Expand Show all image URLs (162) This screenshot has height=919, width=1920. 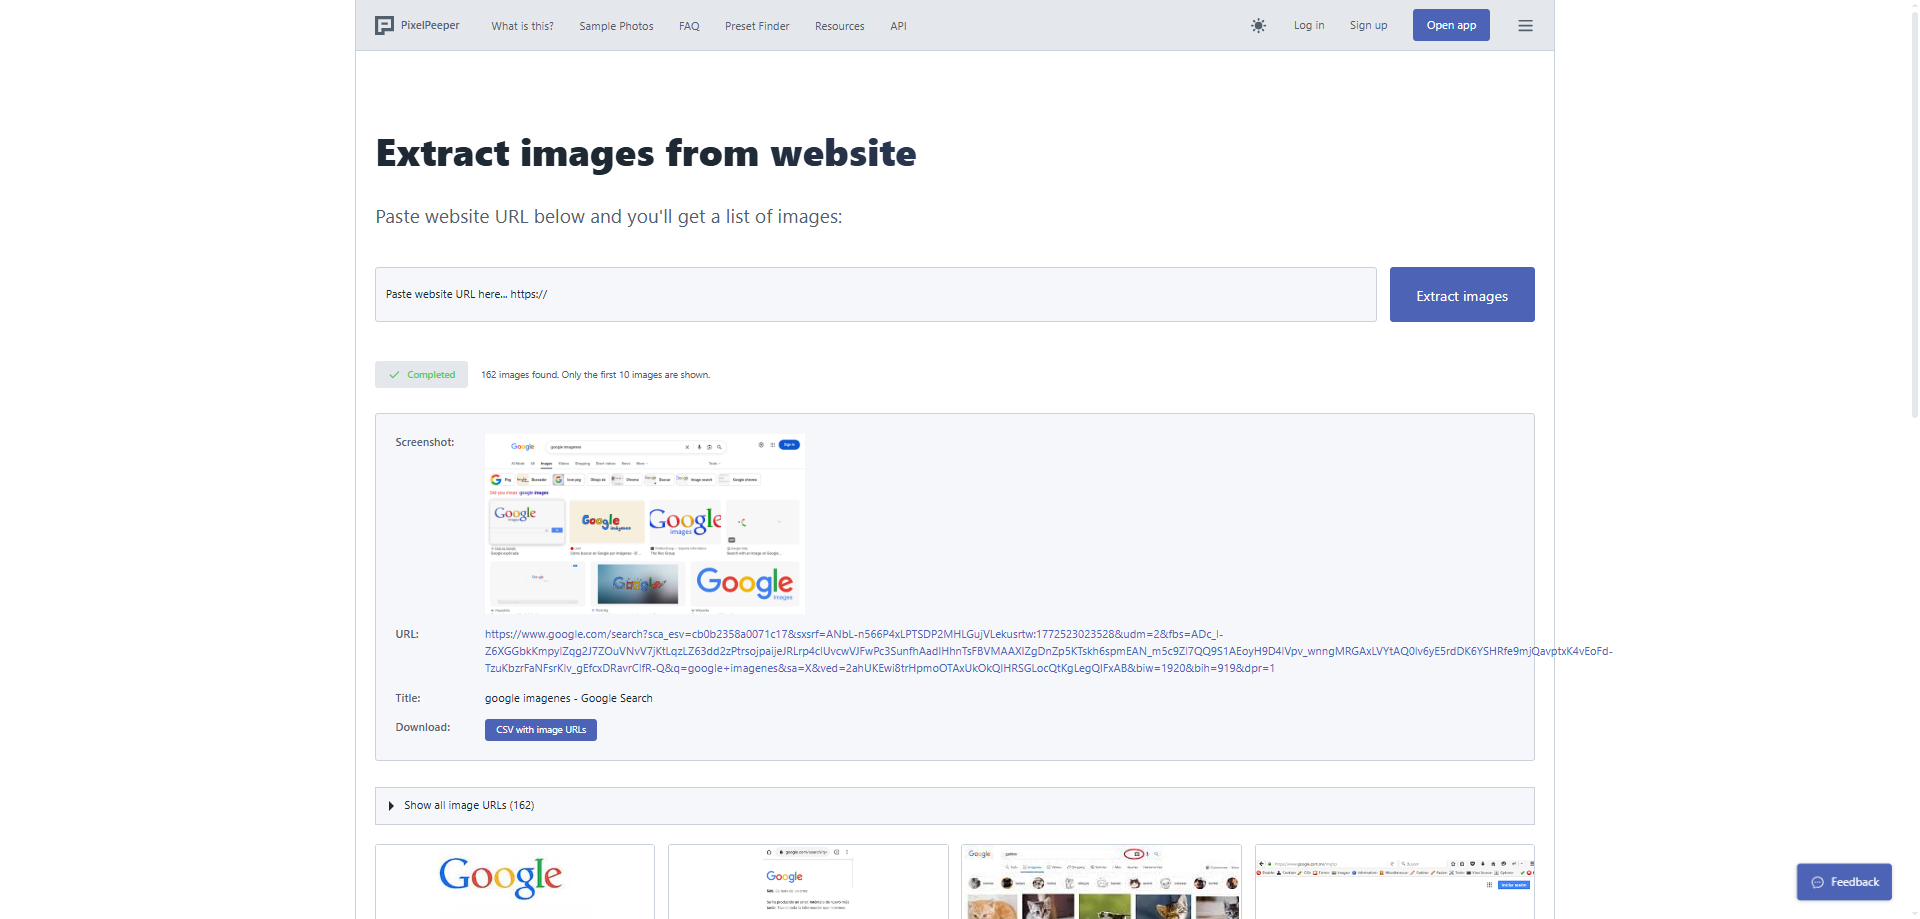coord(469,806)
